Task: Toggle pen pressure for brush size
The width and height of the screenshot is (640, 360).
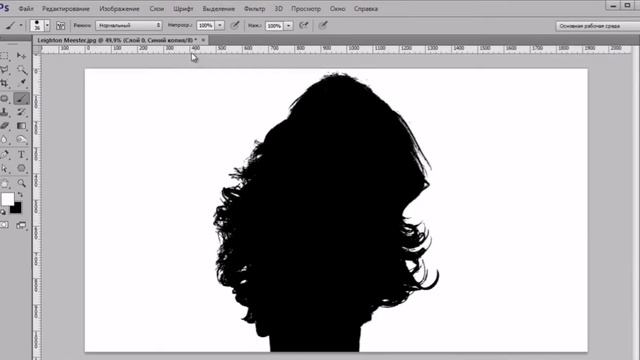Action: coord(323,25)
